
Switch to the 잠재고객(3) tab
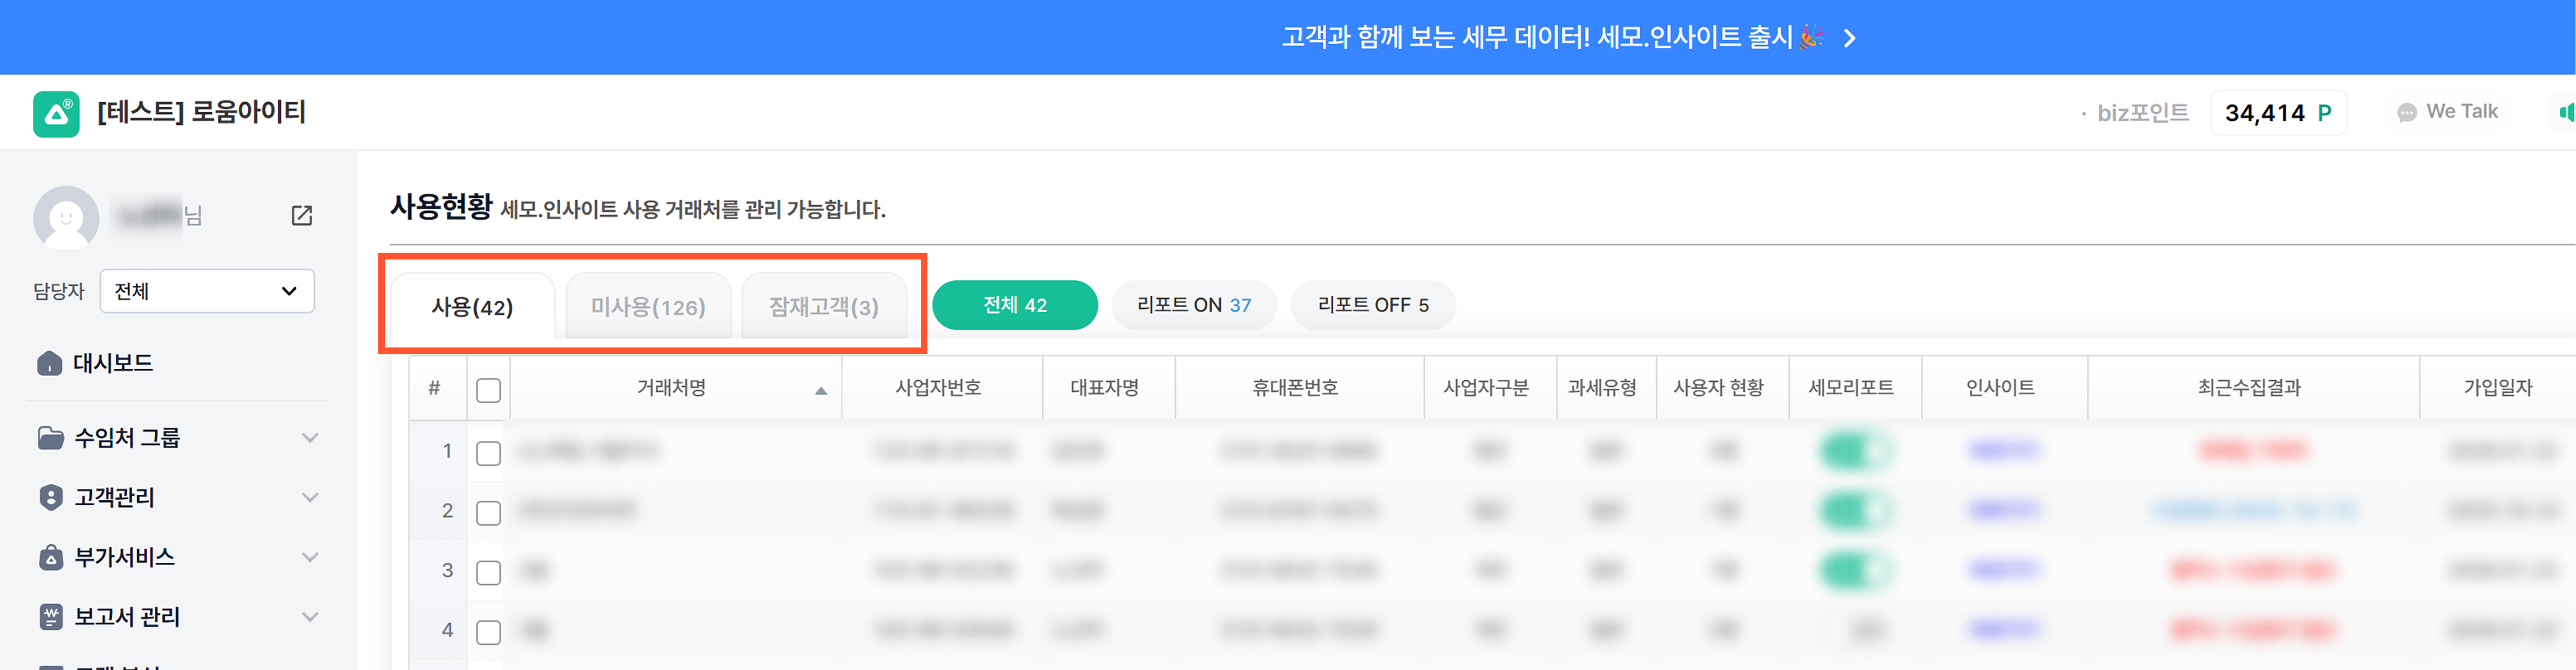[823, 307]
